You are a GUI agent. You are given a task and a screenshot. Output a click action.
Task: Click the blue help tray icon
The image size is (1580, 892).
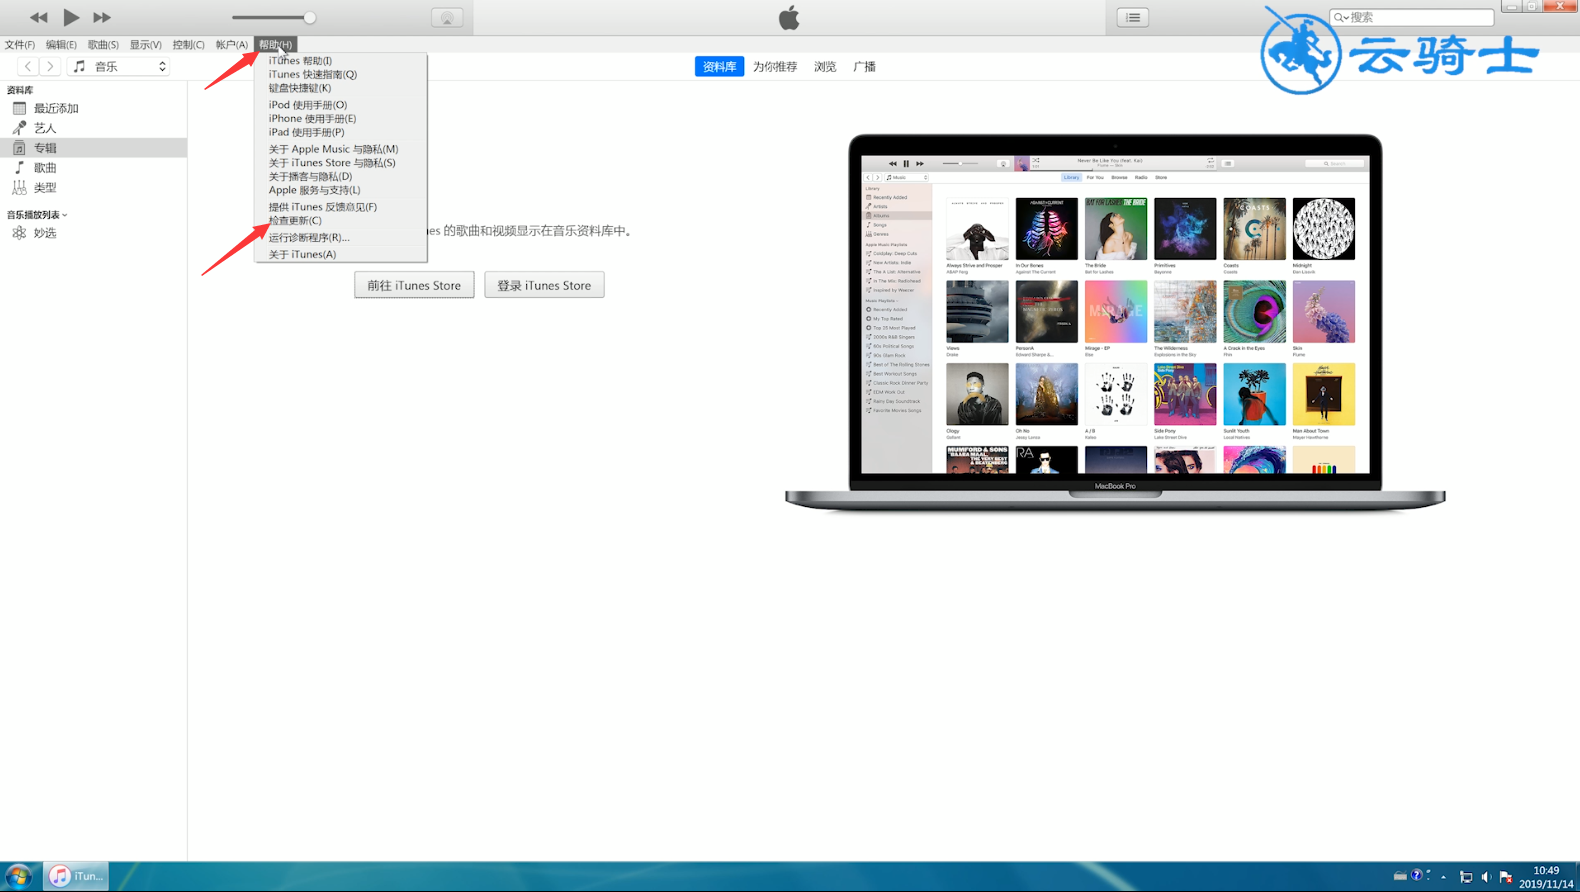click(x=1417, y=875)
